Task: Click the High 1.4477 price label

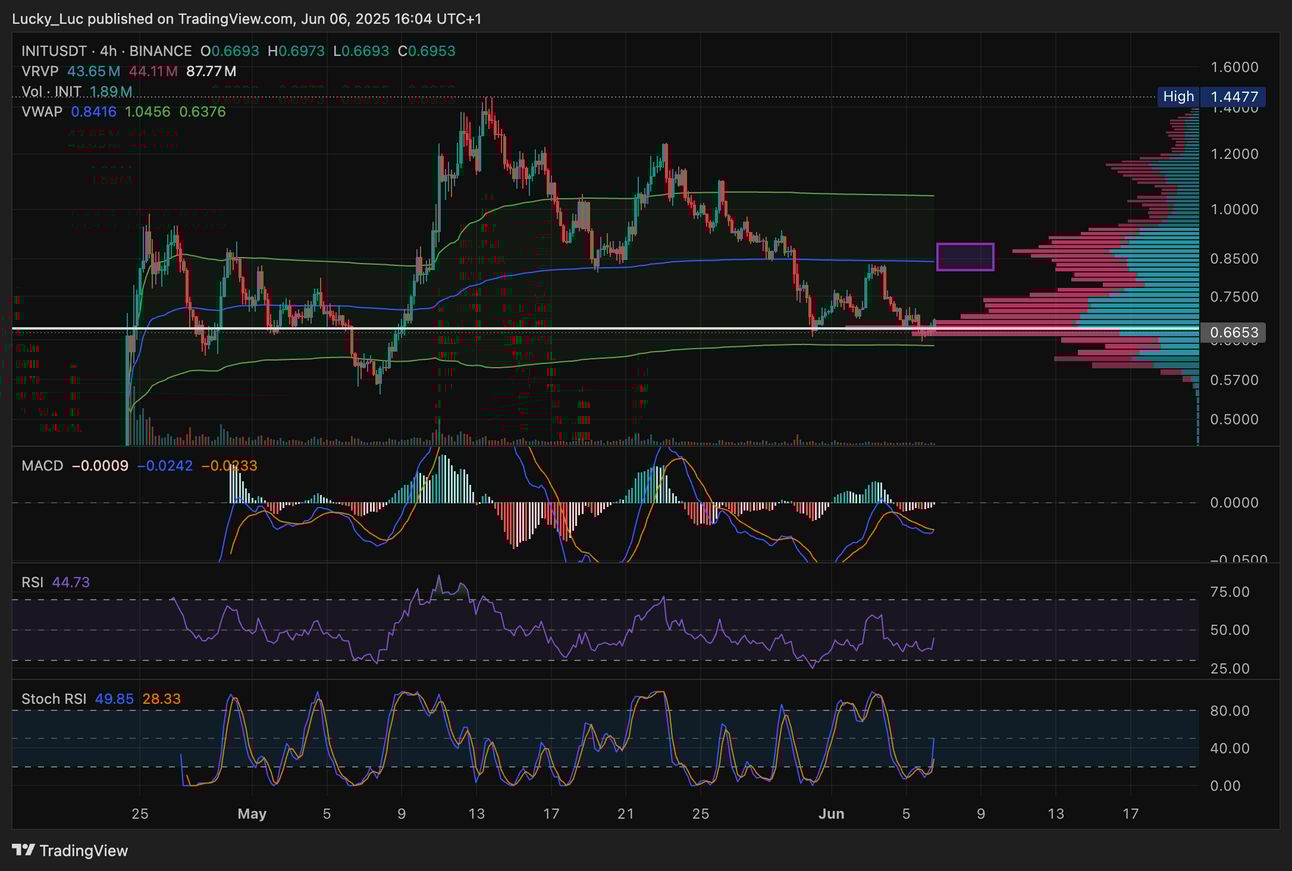Action: (x=1212, y=97)
